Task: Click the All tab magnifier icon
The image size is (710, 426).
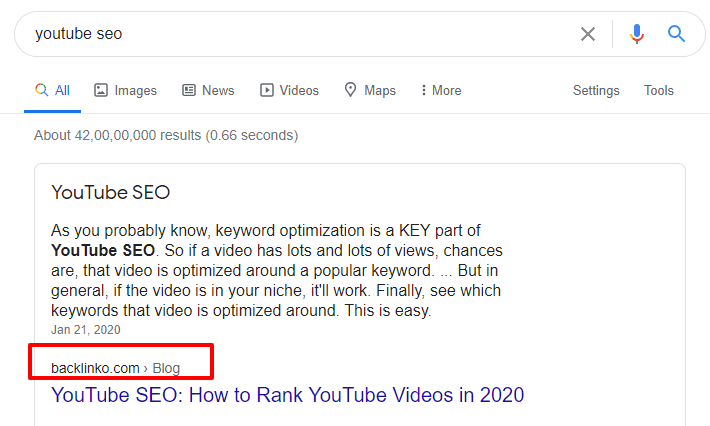Action: click(41, 90)
